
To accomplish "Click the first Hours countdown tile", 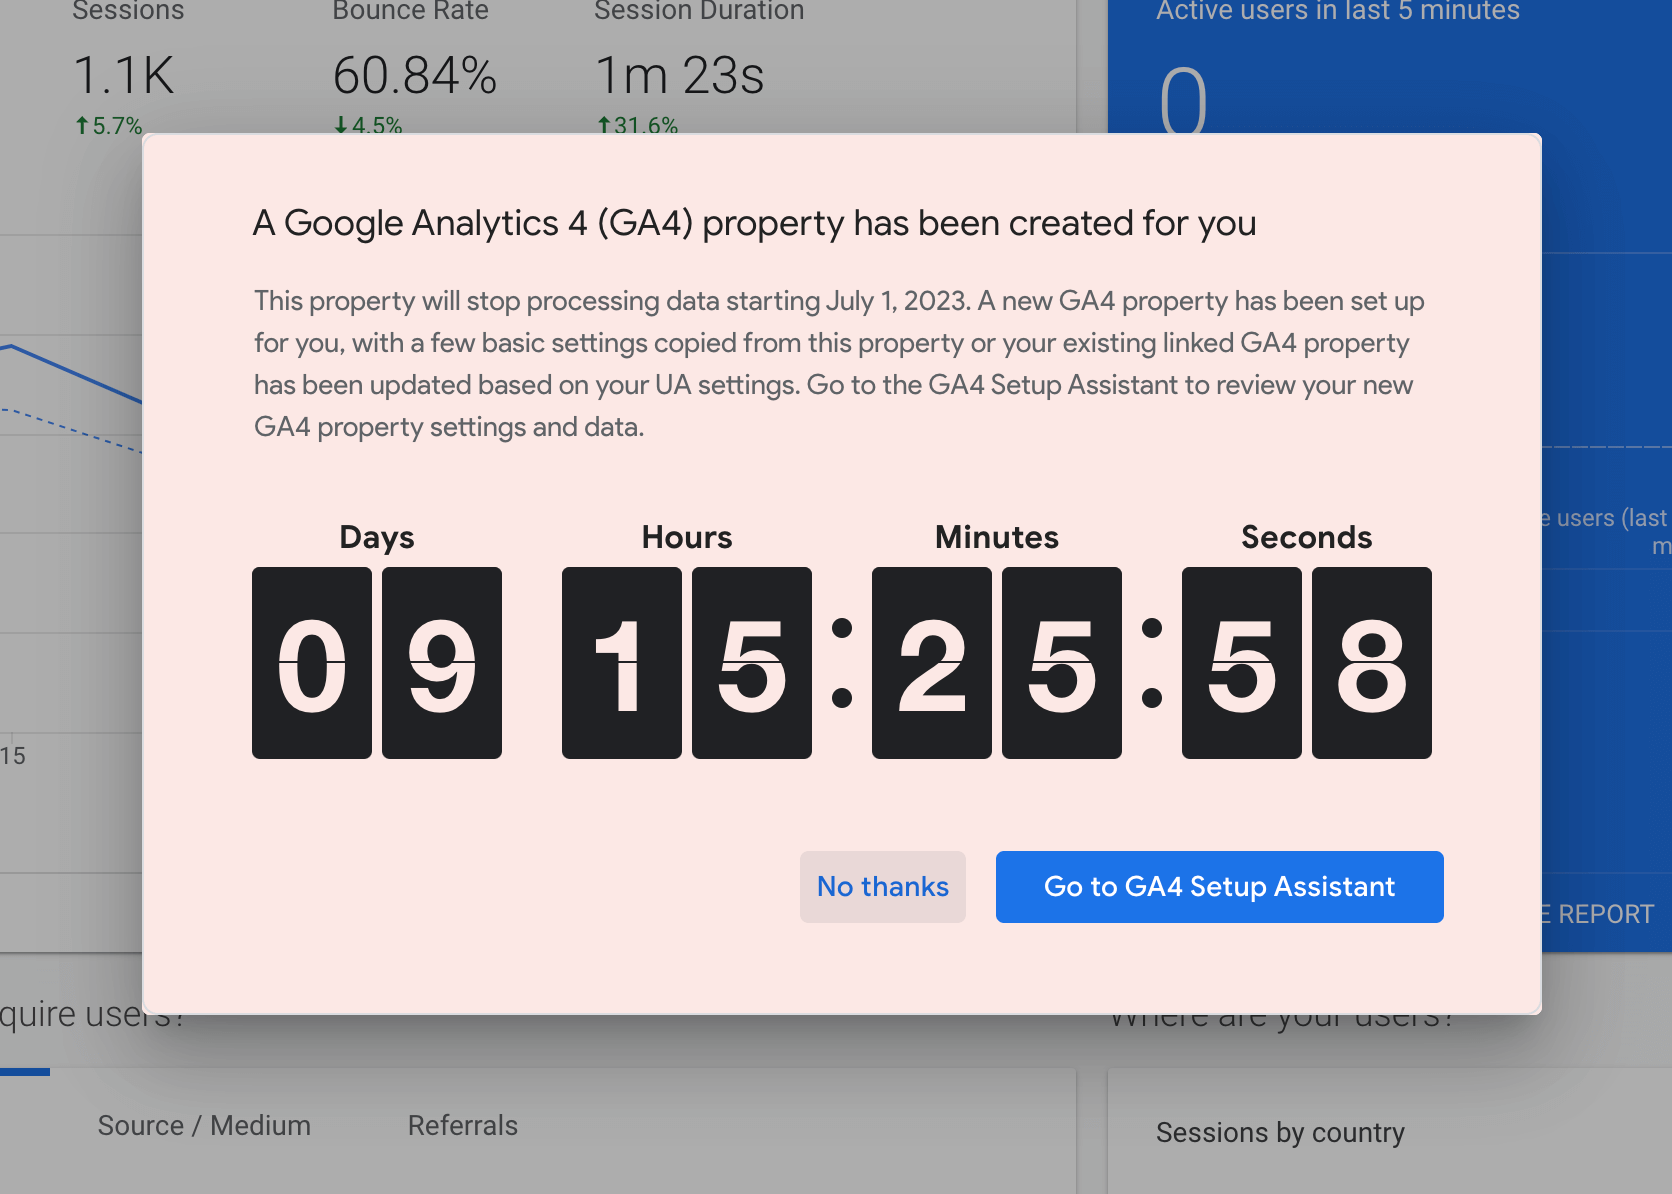I will click(621, 663).
